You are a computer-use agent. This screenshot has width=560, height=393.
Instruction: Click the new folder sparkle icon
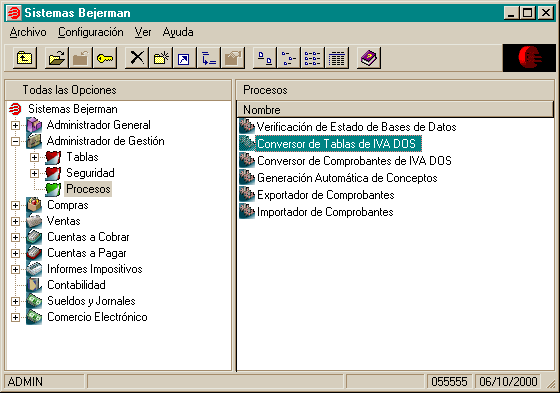(x=161, y=58)
